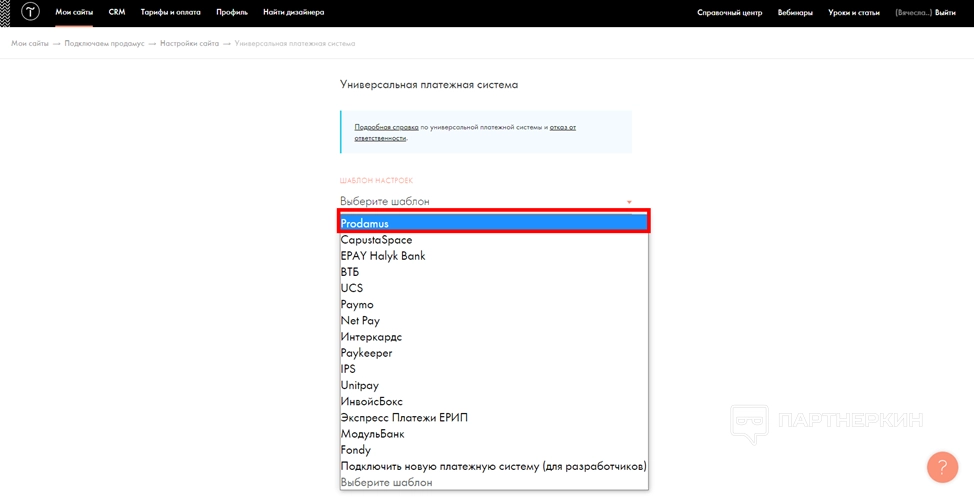This screenshot has height=497, width=974.
Task: Choose Интеркардс option
Action: [x=494, y=337]
